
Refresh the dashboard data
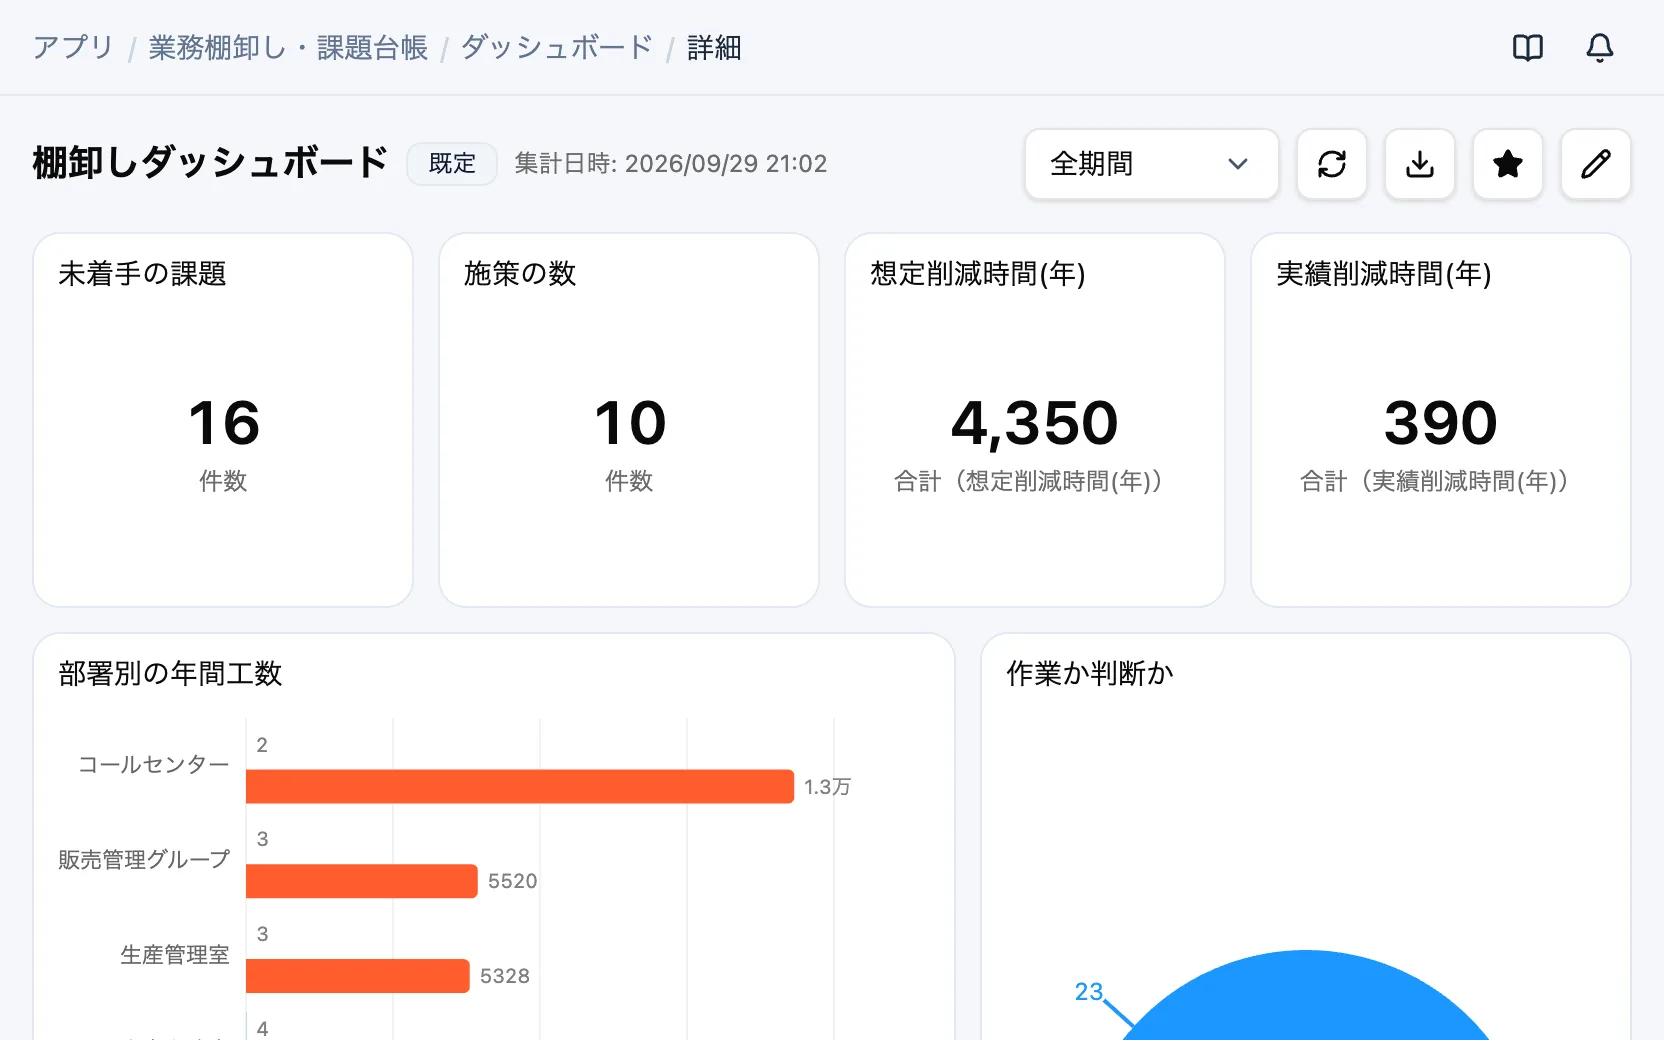pyautogui.click(x=1331, y=164)
